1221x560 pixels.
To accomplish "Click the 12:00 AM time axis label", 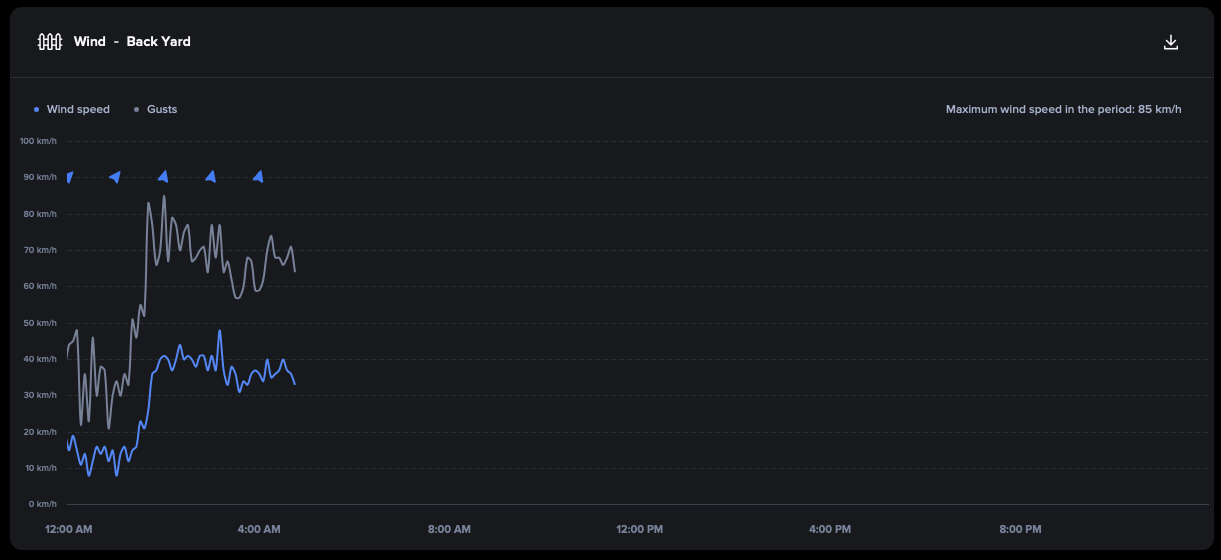I will pyautogui.click(x=69, y=529).
